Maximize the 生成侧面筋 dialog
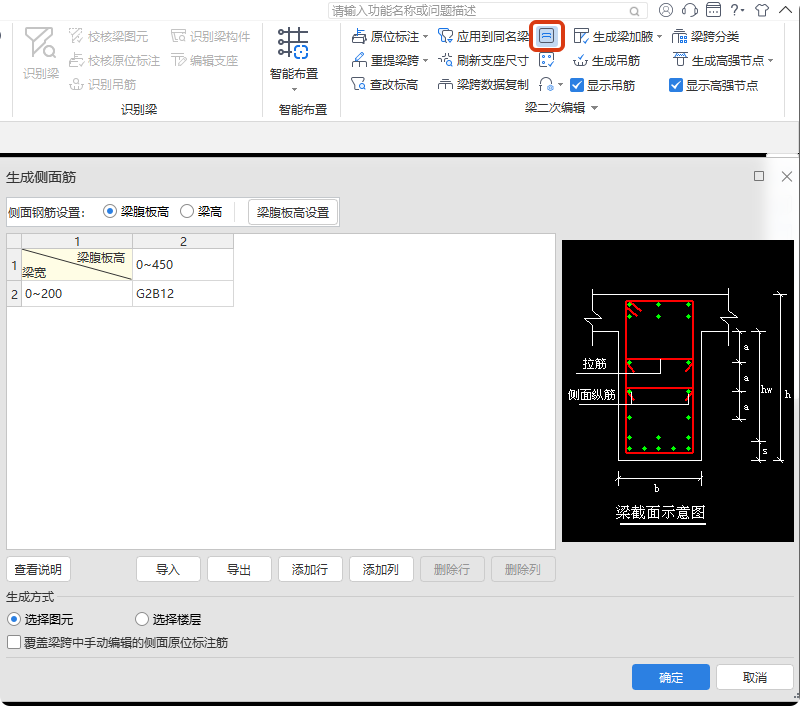Viewport: 800px width, 706px height. pyautogui.click(x=759, y=176)
